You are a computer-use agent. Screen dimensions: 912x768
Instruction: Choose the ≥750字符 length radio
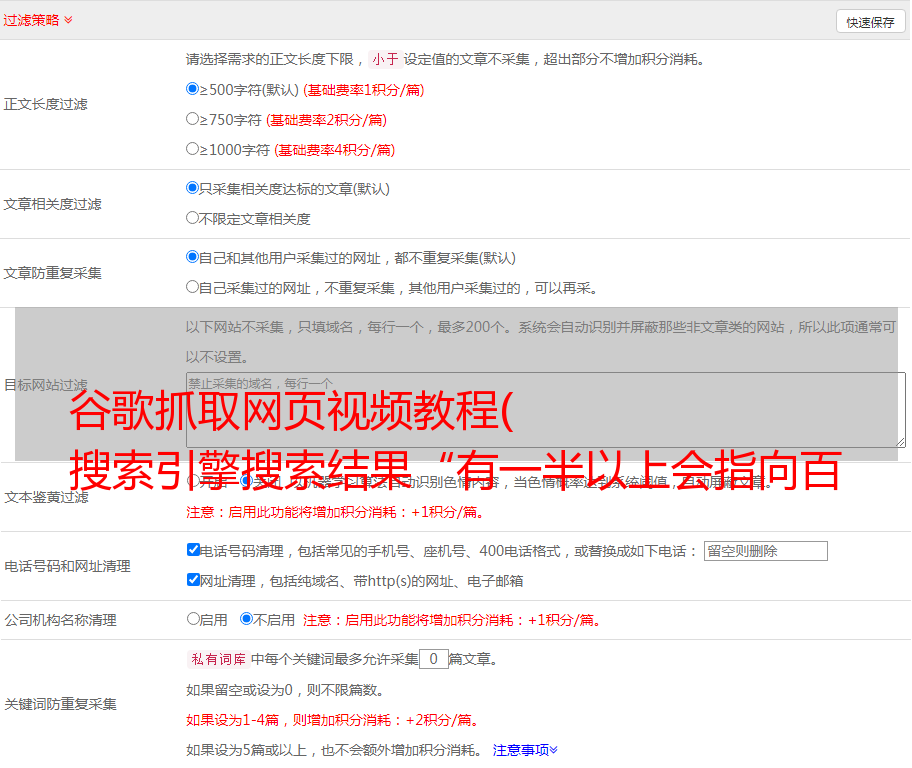pyautogui.click(x=193, y=119)
